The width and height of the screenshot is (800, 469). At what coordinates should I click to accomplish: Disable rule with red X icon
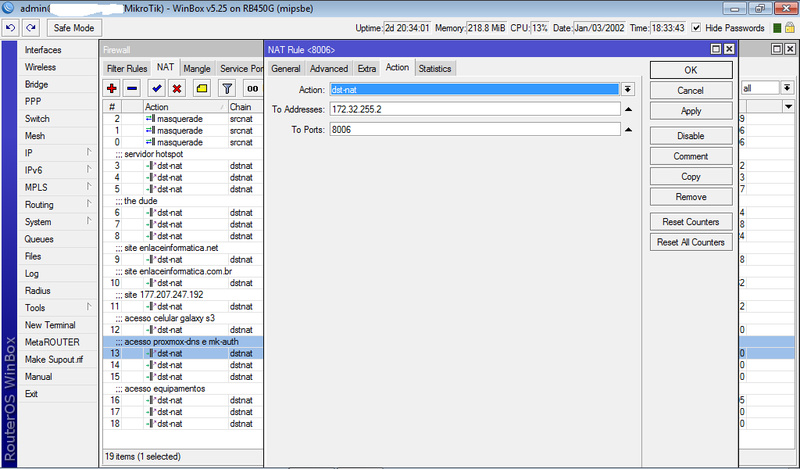(177, 88)
